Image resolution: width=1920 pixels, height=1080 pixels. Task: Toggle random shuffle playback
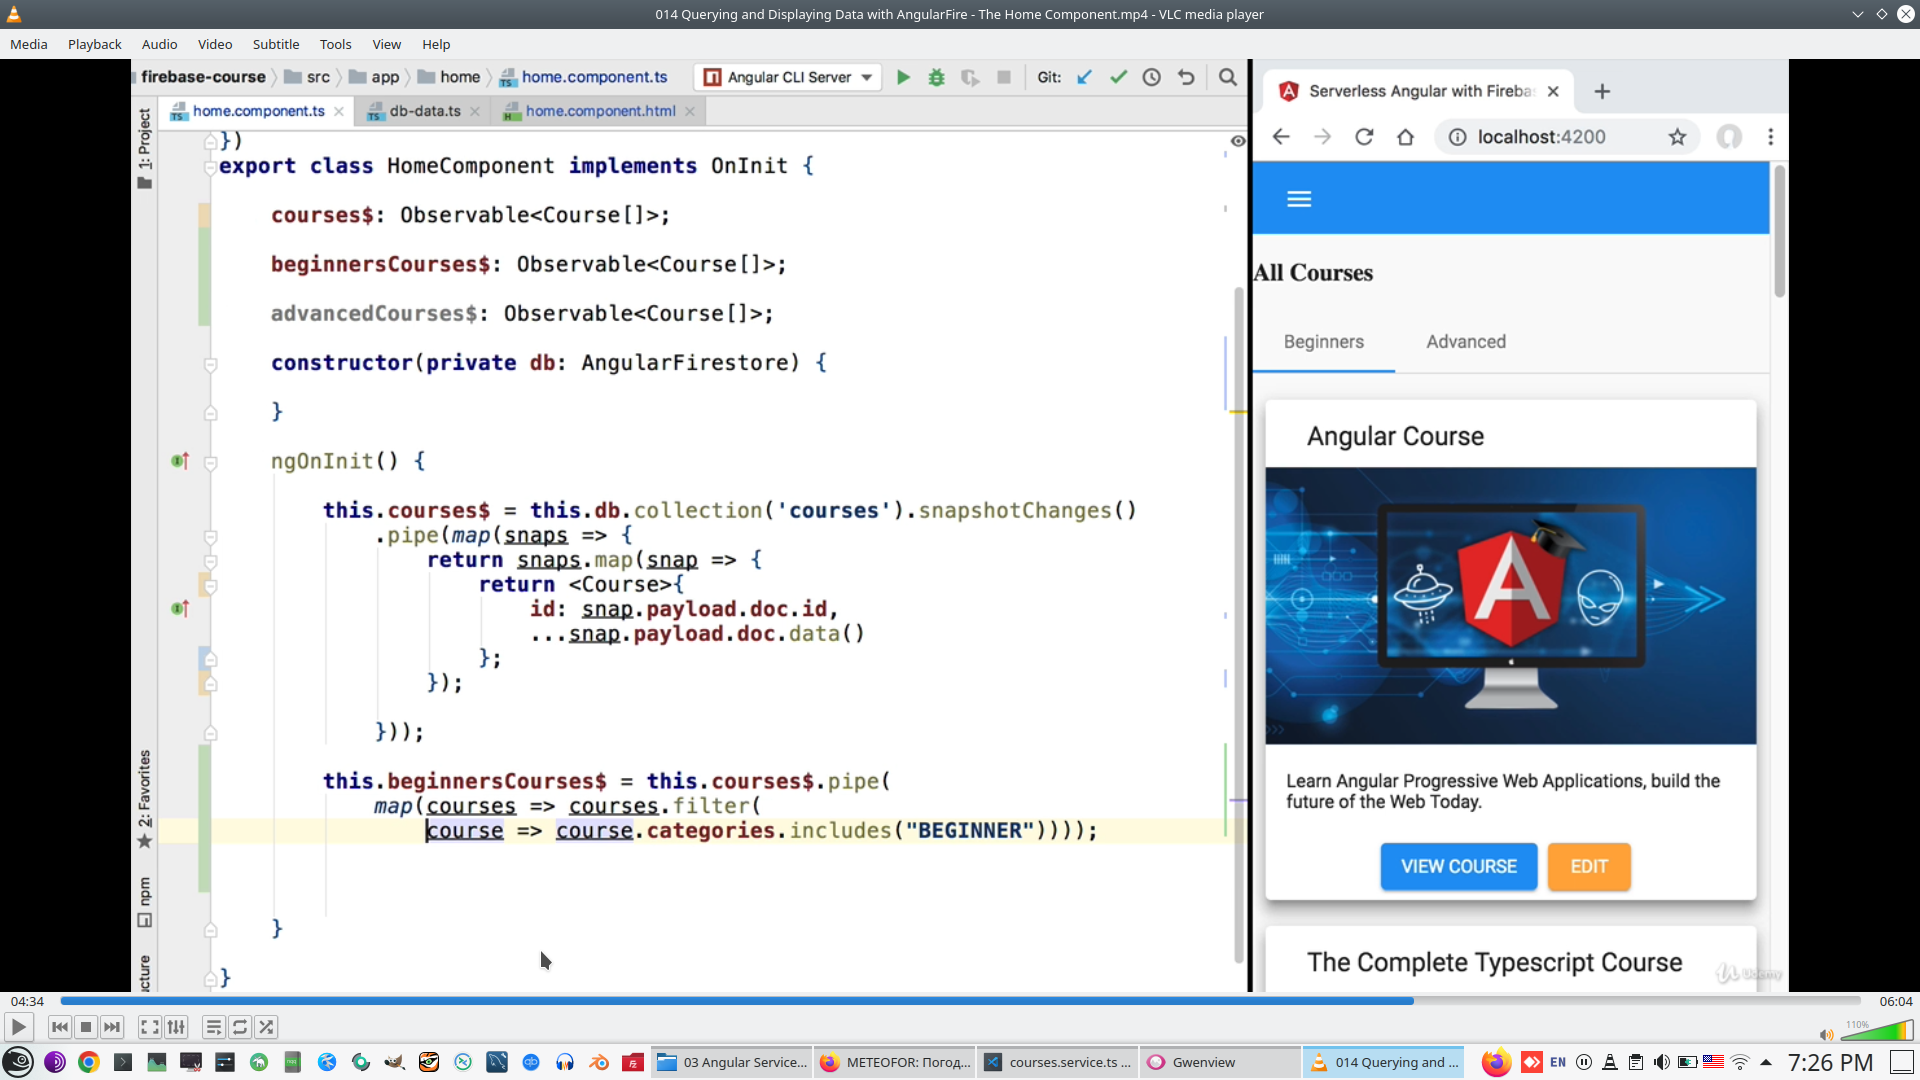click(x=266, y=1027)
